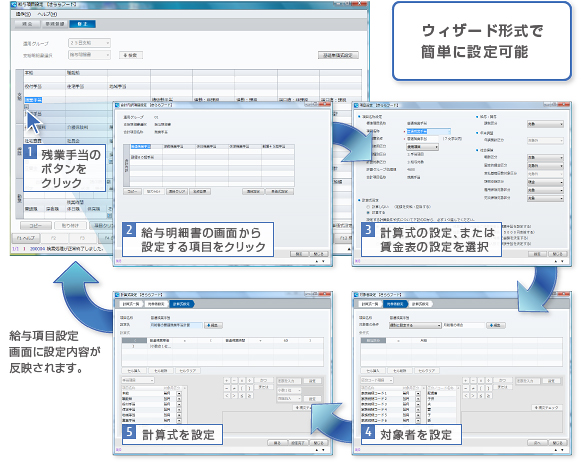582x468 pixels.
Task: Open menu left of ヘルプ in main window
Action: pyautogui.click(x=23, y=14)
